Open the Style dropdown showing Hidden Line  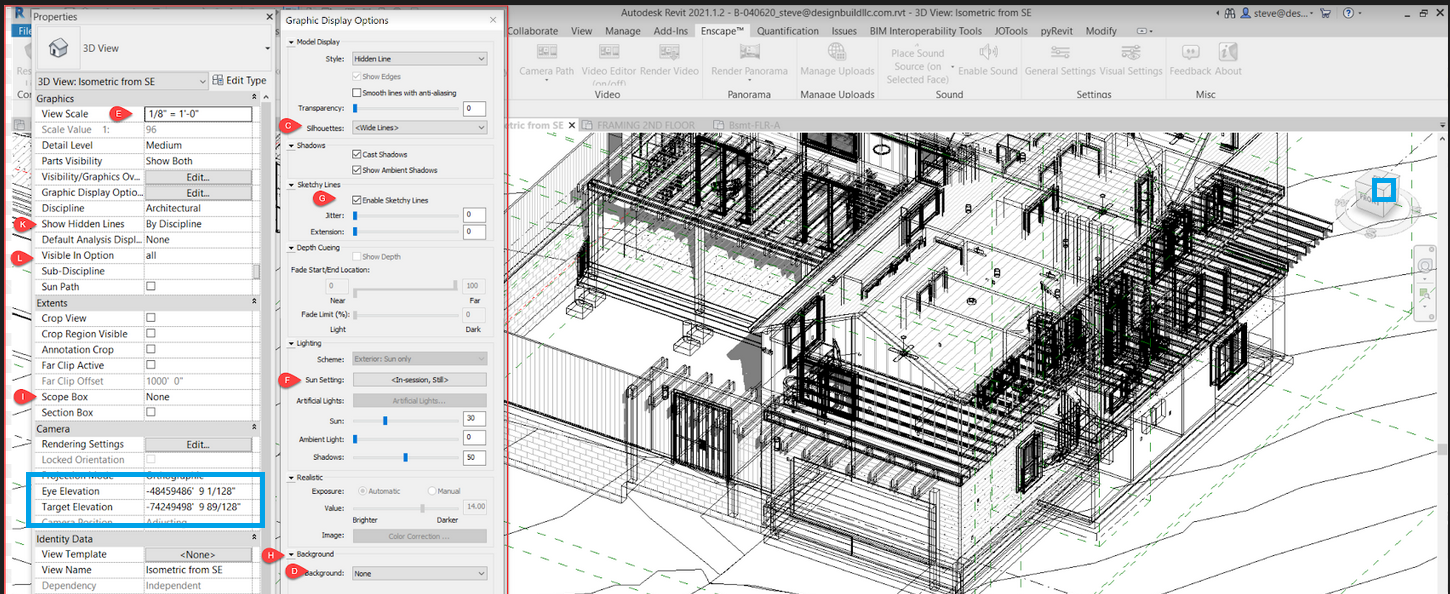coord(419,59)
